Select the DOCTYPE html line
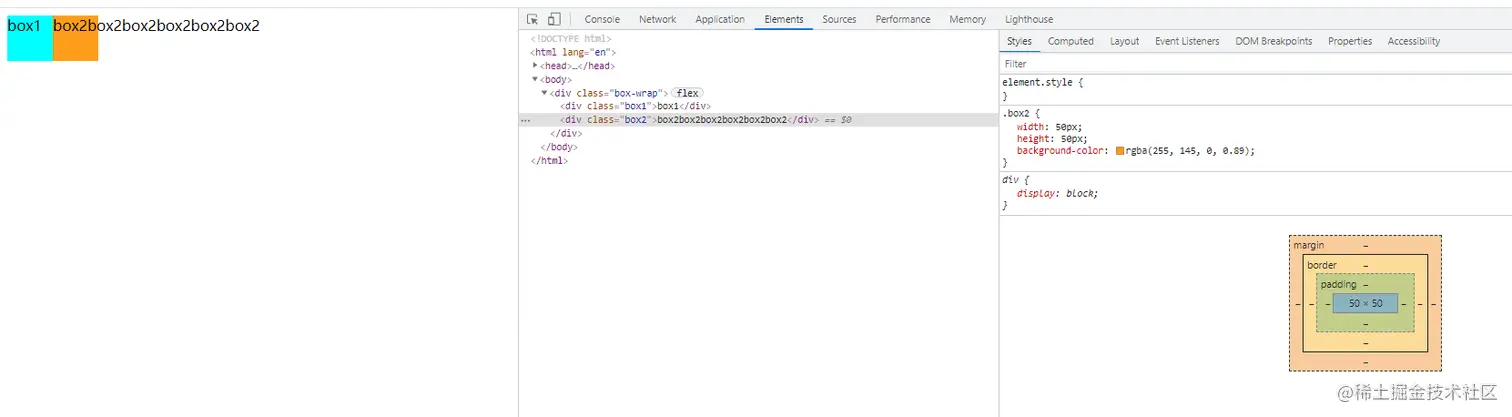Viewport: 1512px width, 417px height. pos(571,39)
